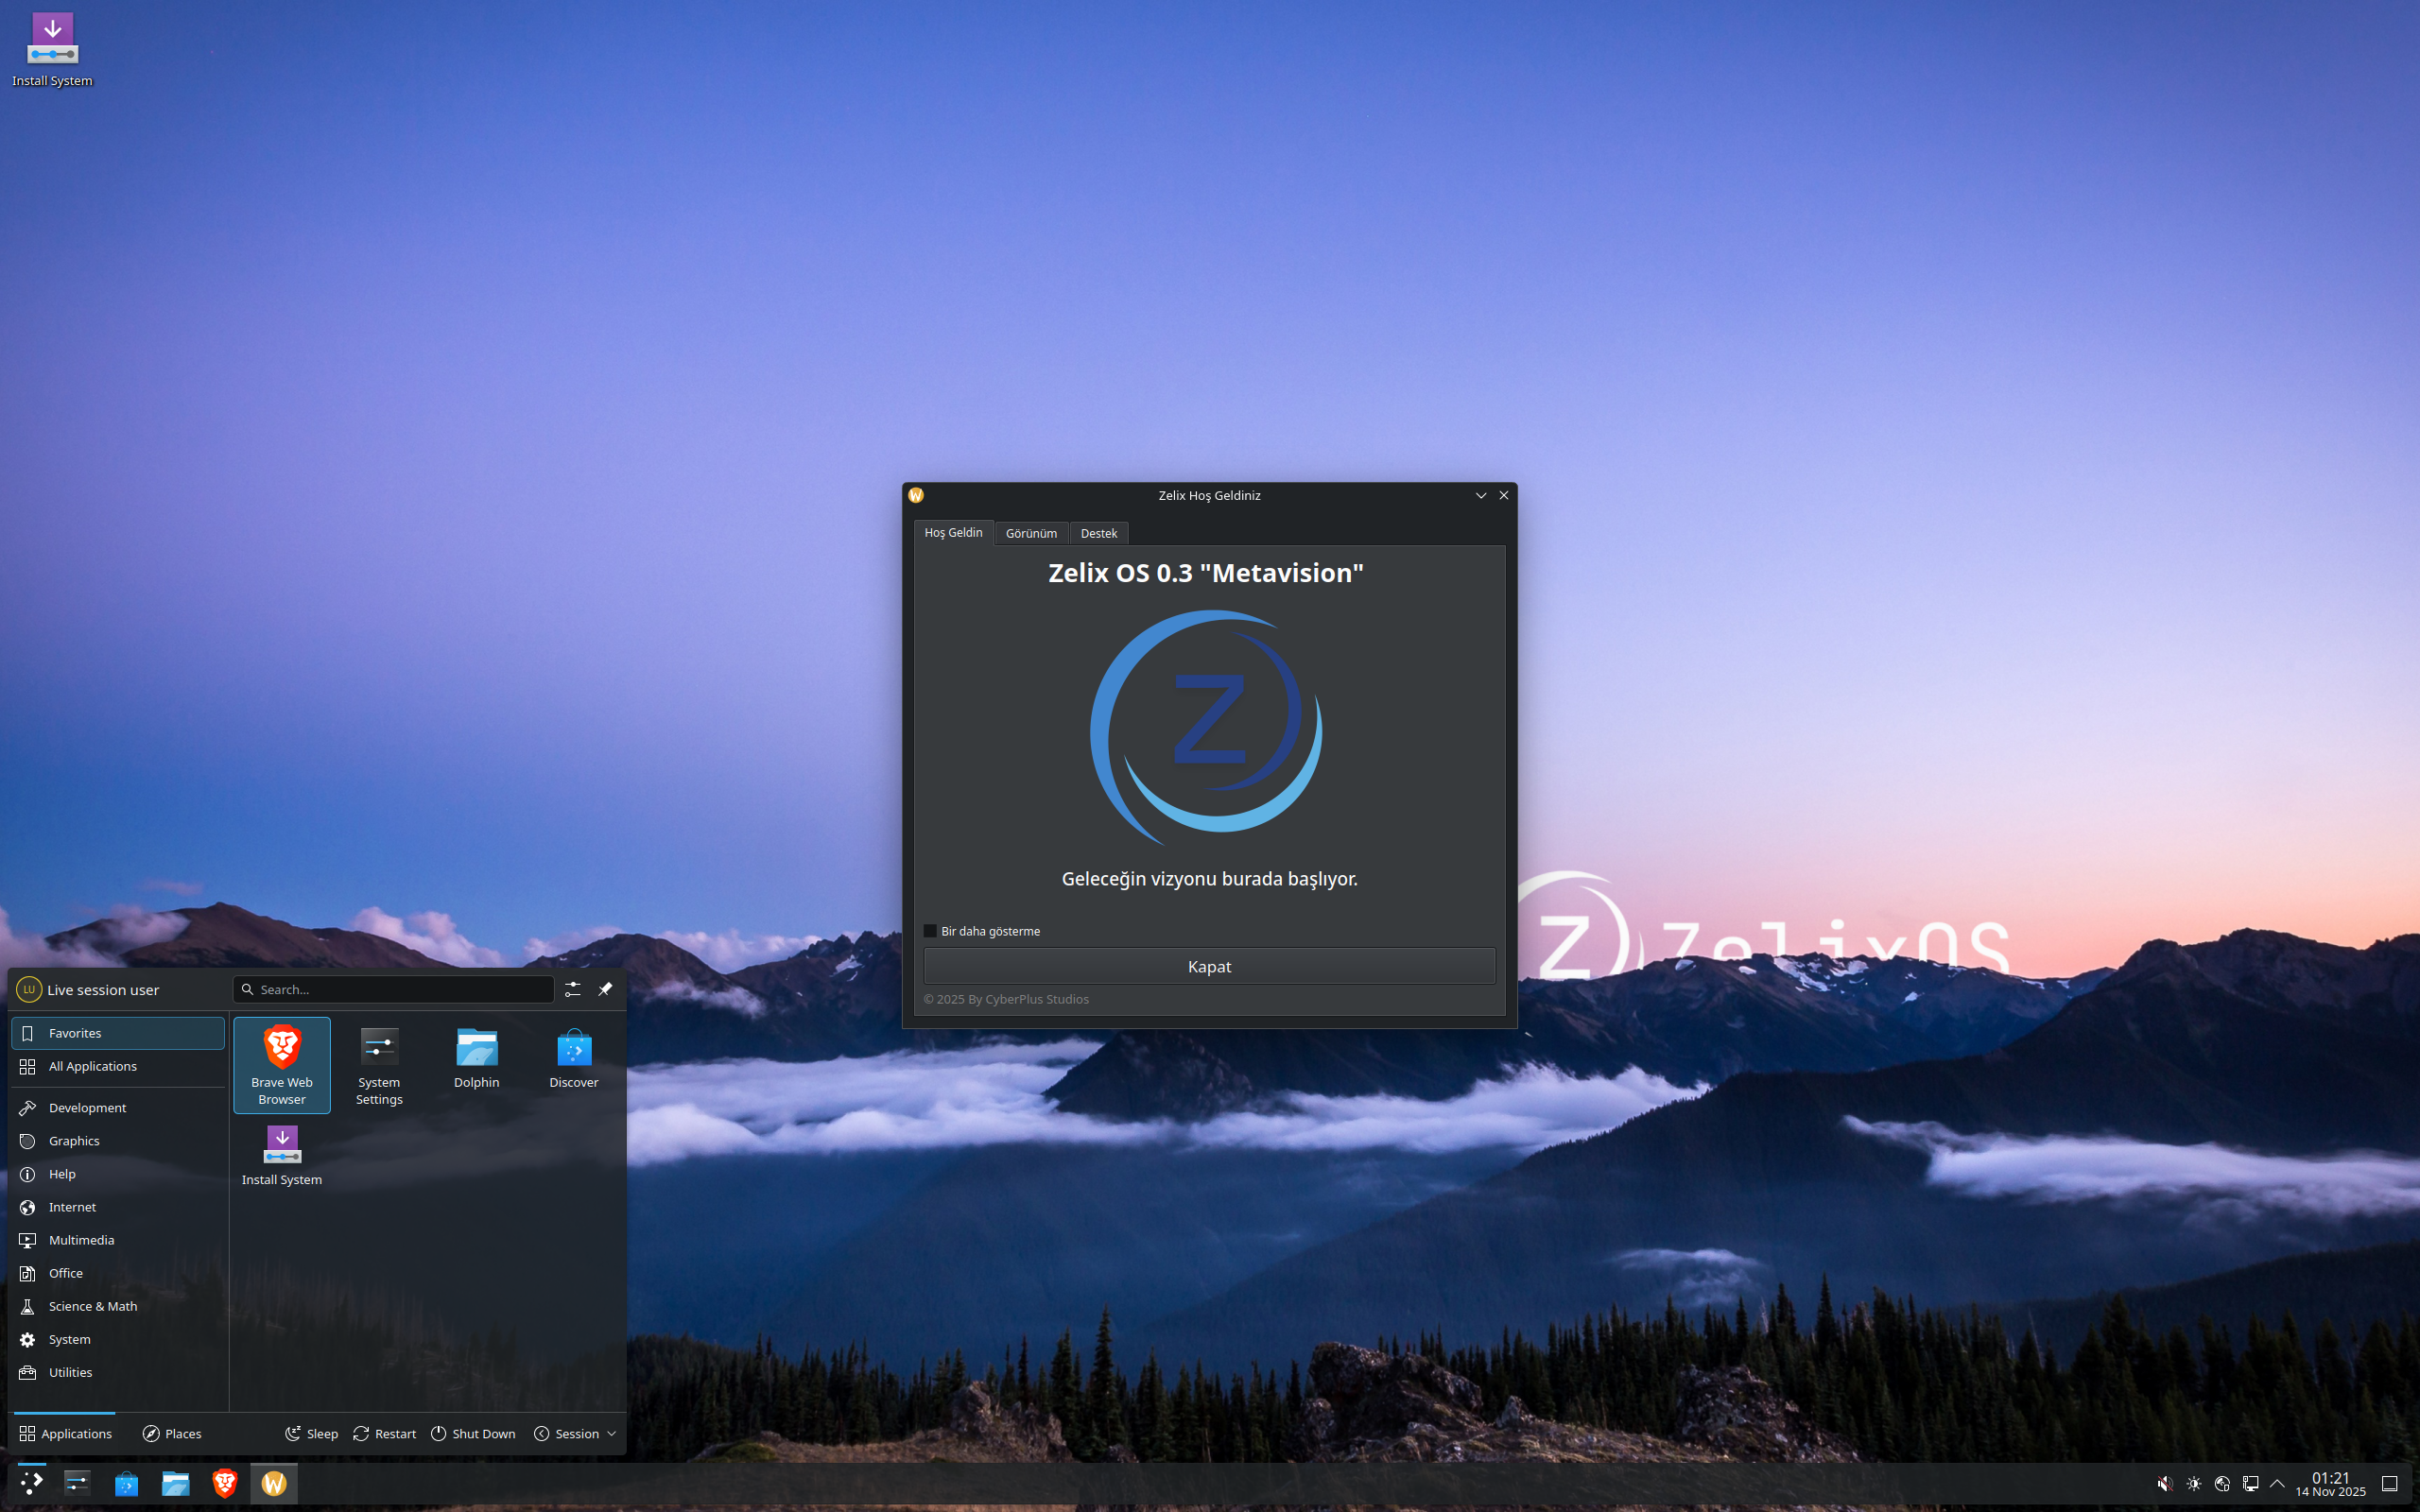Viewport: 2420px width, 1512px height.
Task: Open the Multimedia category
Action: (118, 1240)
